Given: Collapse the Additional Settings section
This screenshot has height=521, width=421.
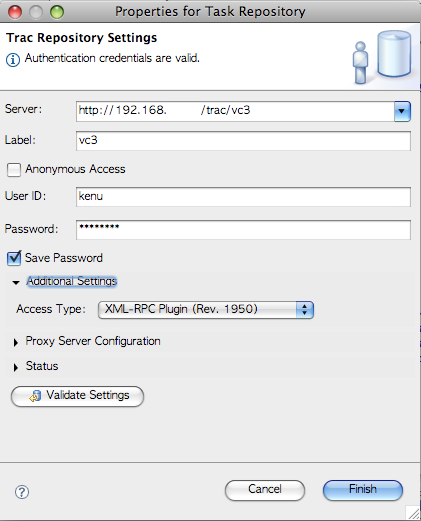Looking at the screenshot, I should (16, 282).
